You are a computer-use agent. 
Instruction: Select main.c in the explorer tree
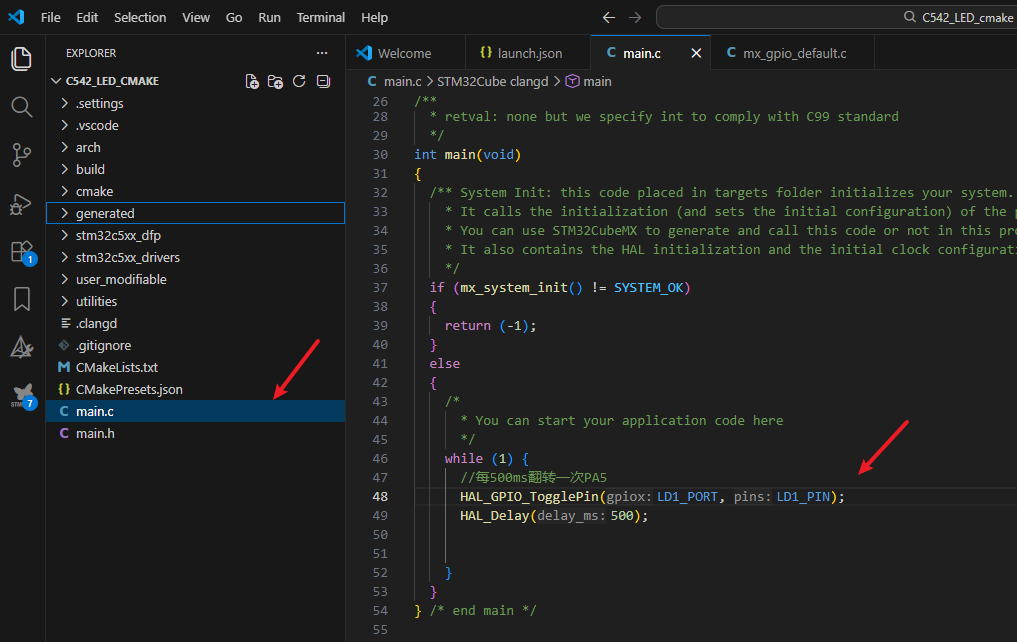[195, 412]
